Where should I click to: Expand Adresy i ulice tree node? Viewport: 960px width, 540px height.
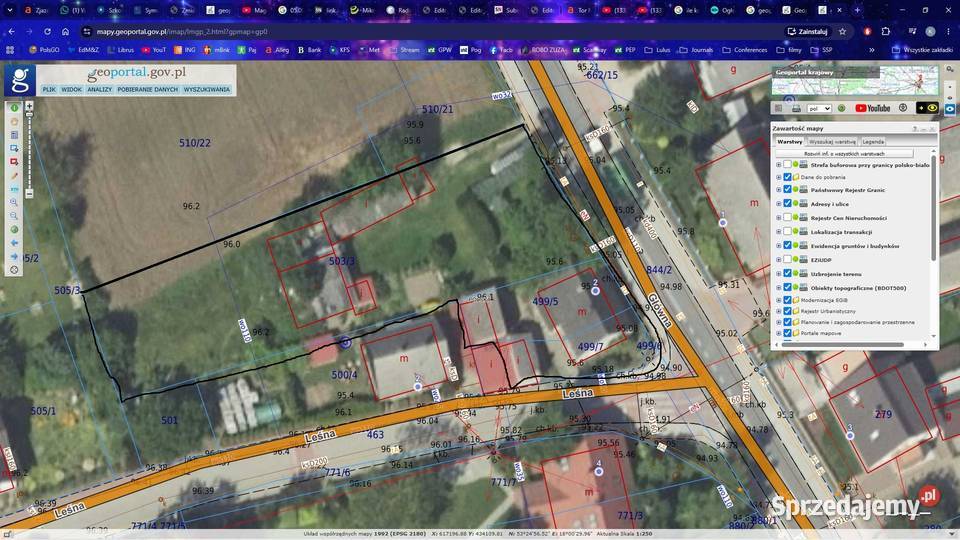[x=779, y=204]
